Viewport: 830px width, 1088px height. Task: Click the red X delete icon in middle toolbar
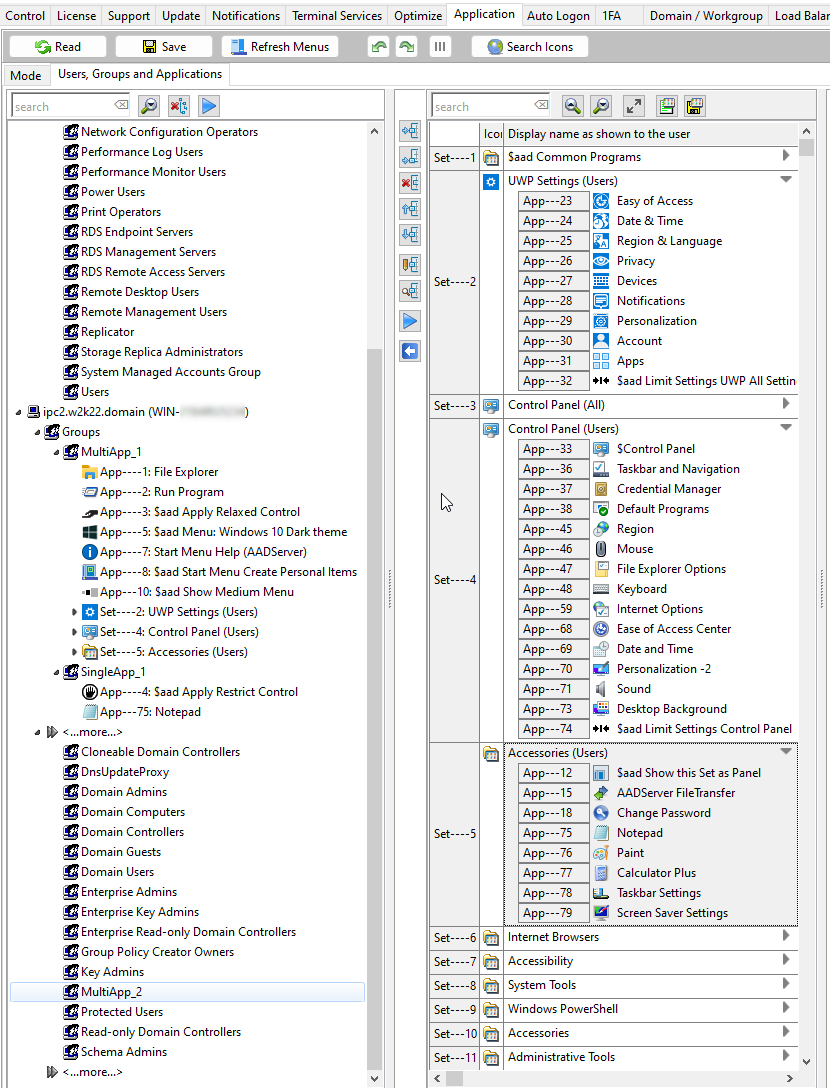point(410,182)
